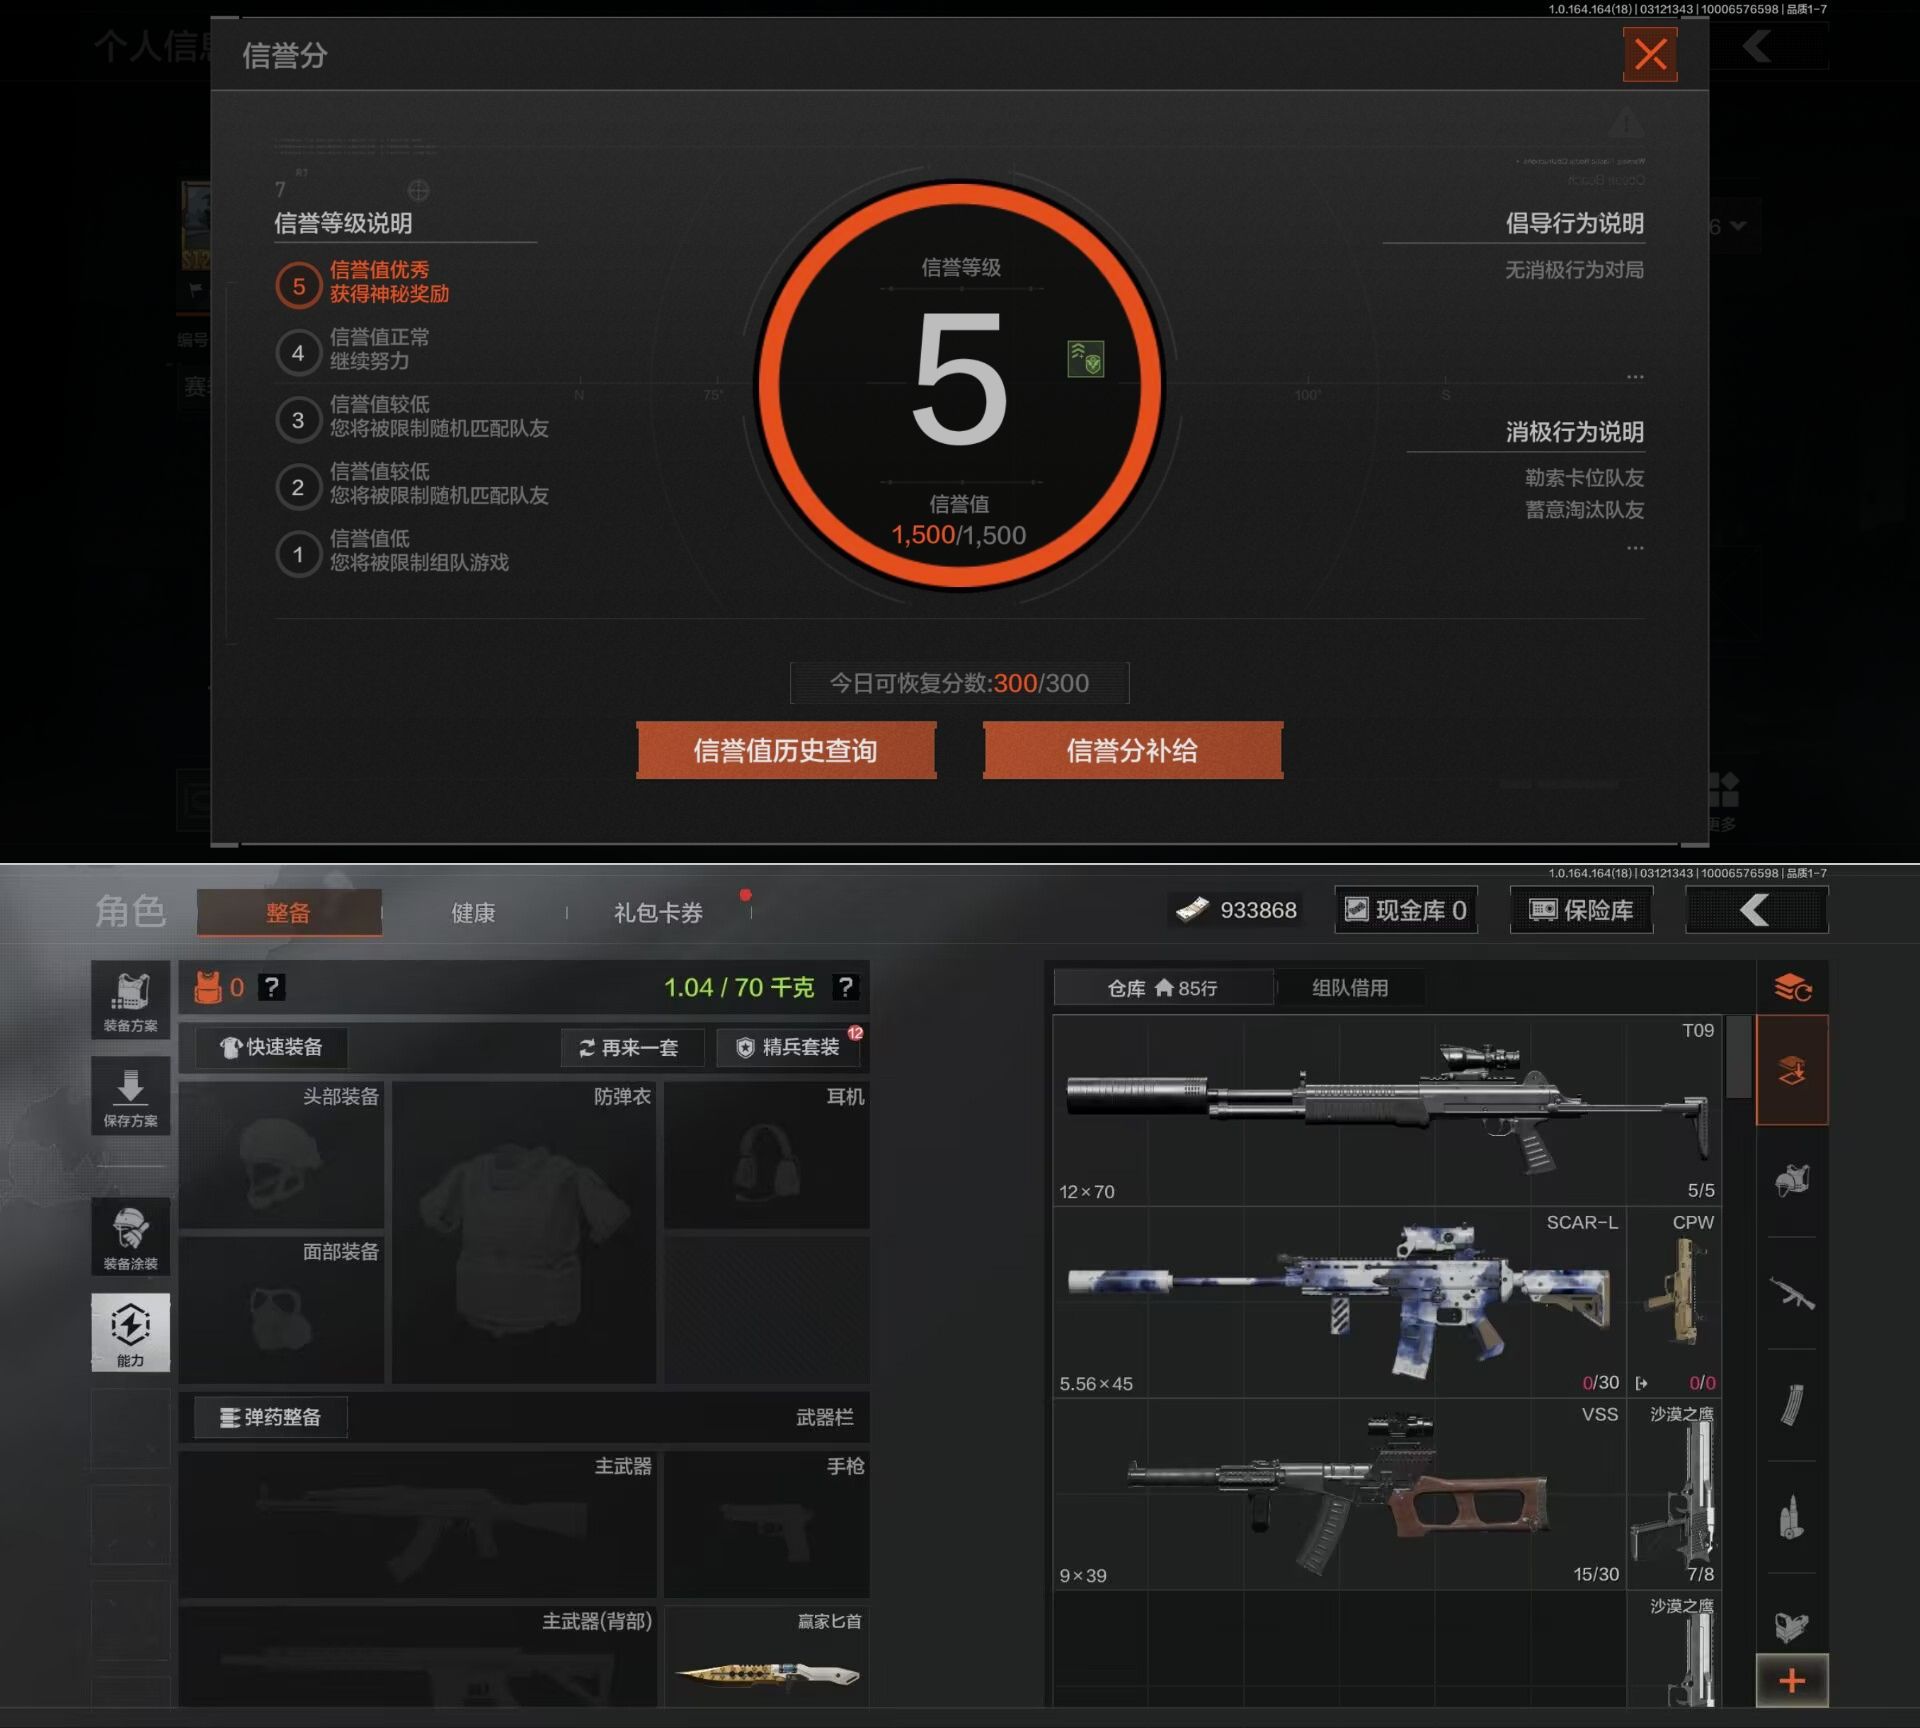
Task: Switch to the 组队借用 tab
Action: click(x=1349, y=988)
